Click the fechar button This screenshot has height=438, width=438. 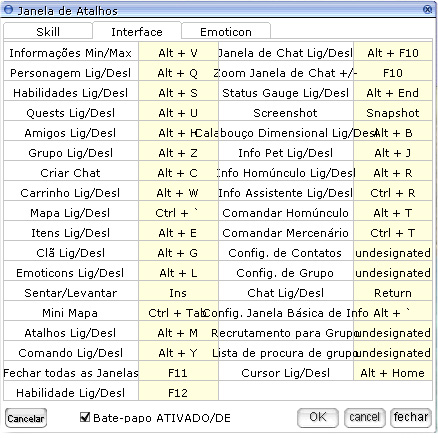[411, 417]
